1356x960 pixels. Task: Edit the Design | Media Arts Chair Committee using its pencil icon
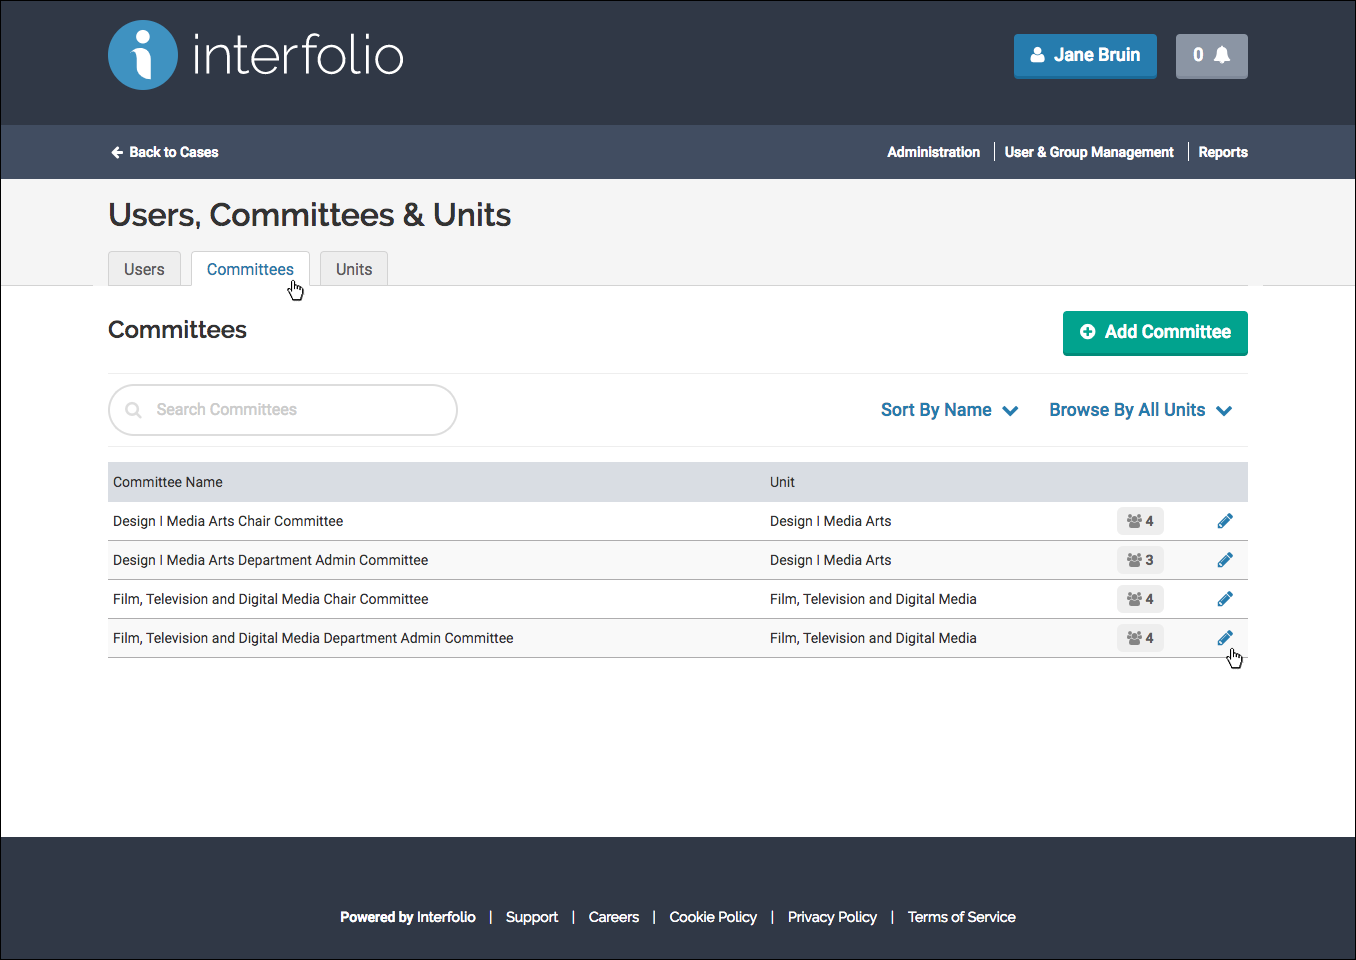(x=1225, y=521)
